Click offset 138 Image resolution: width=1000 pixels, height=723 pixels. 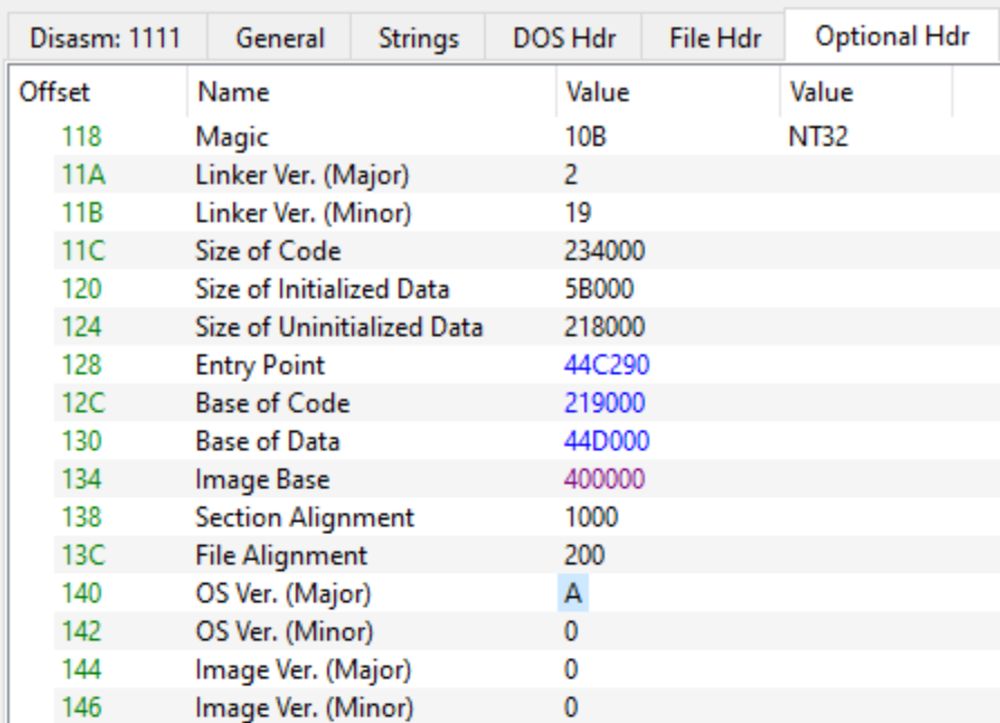click(x=82, y=517)
